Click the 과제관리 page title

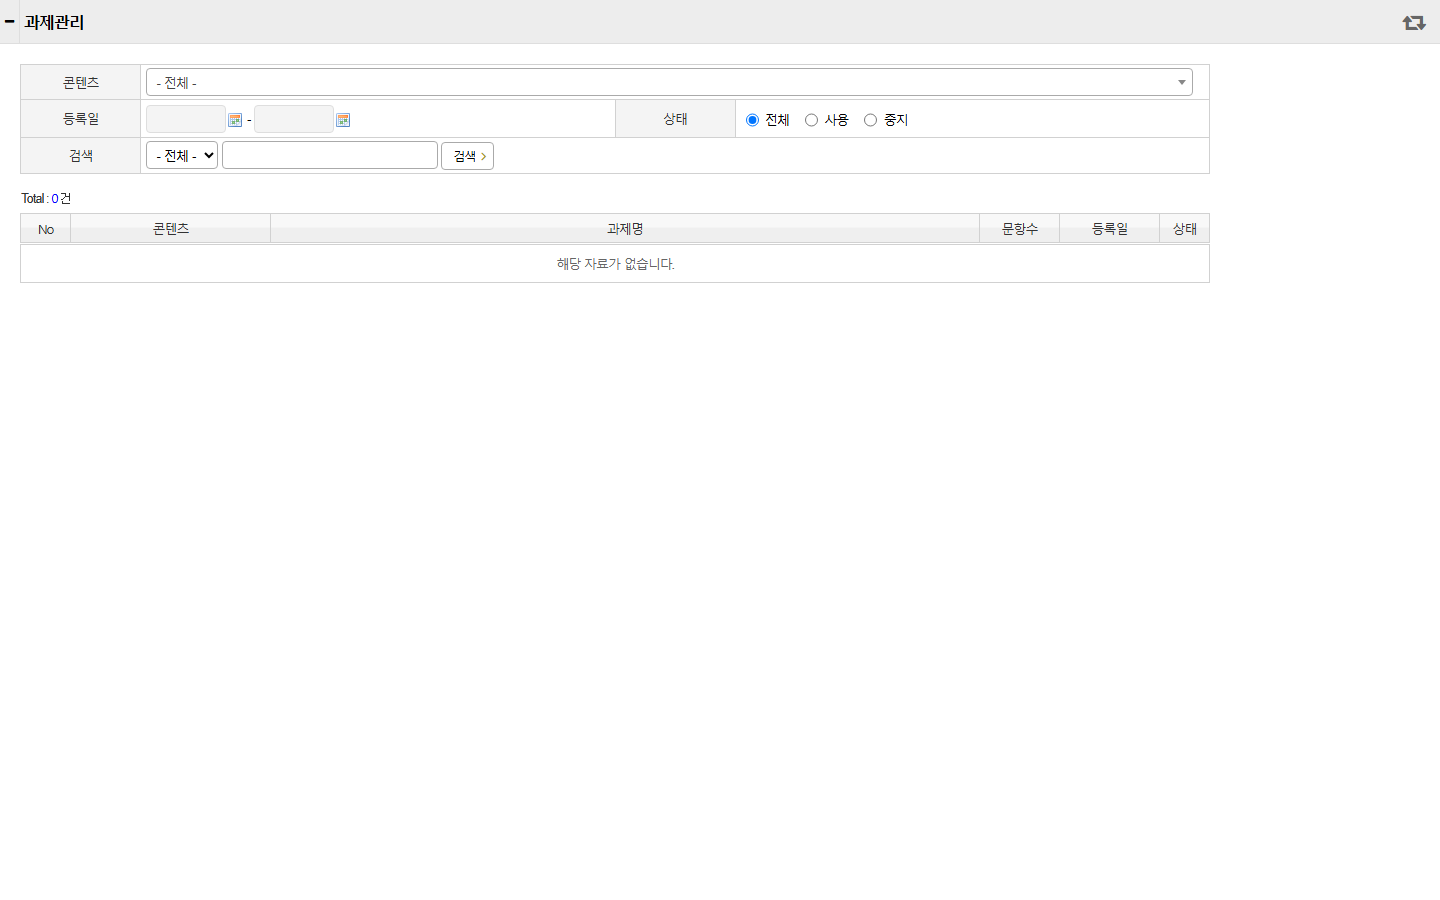point(54,22)
